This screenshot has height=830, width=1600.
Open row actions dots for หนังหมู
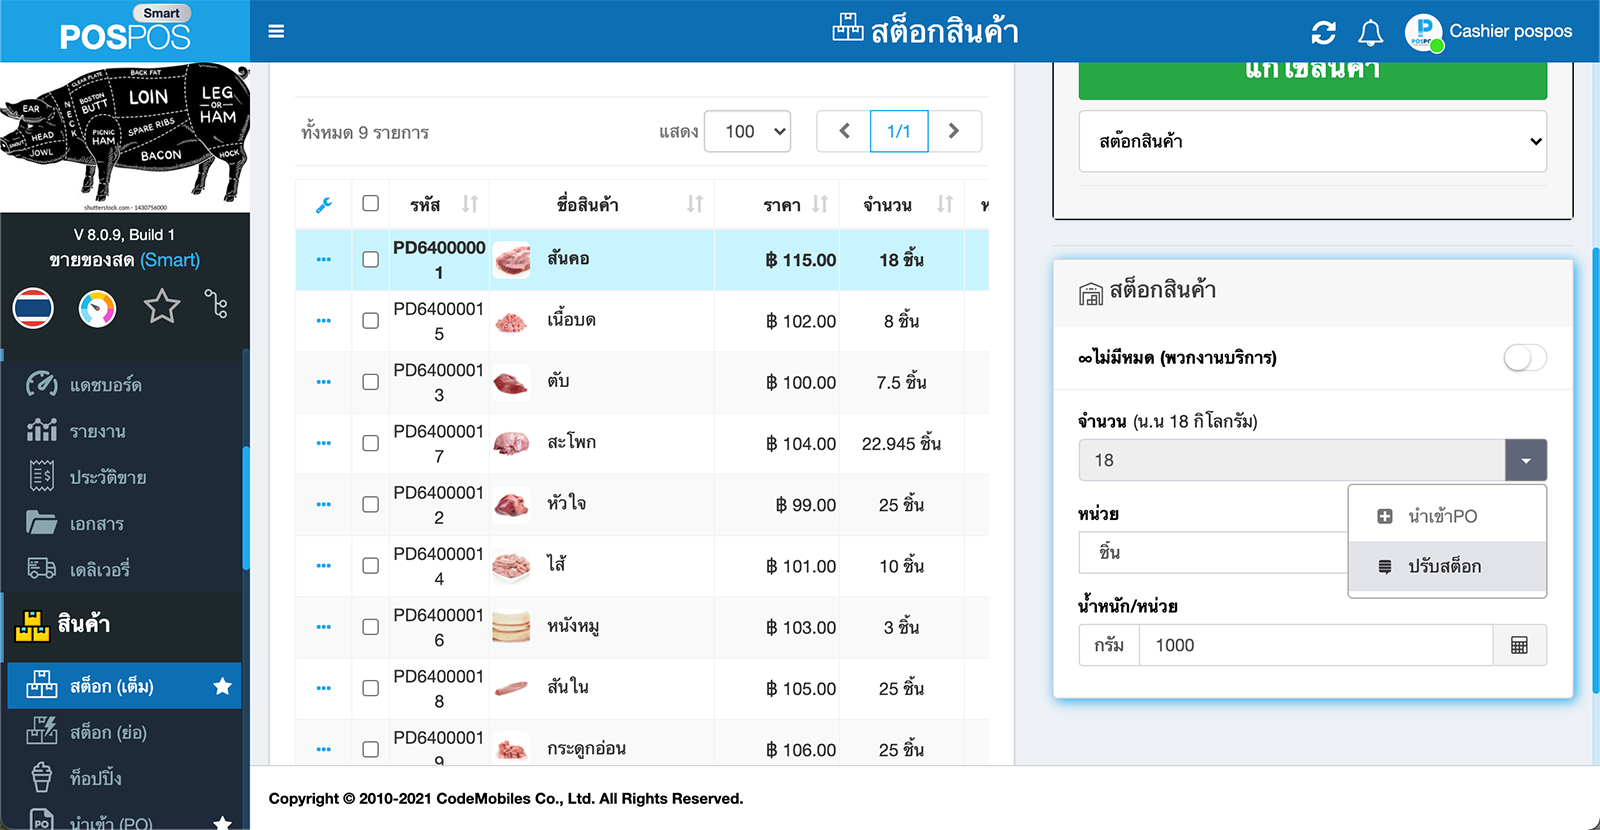(323, 627)
